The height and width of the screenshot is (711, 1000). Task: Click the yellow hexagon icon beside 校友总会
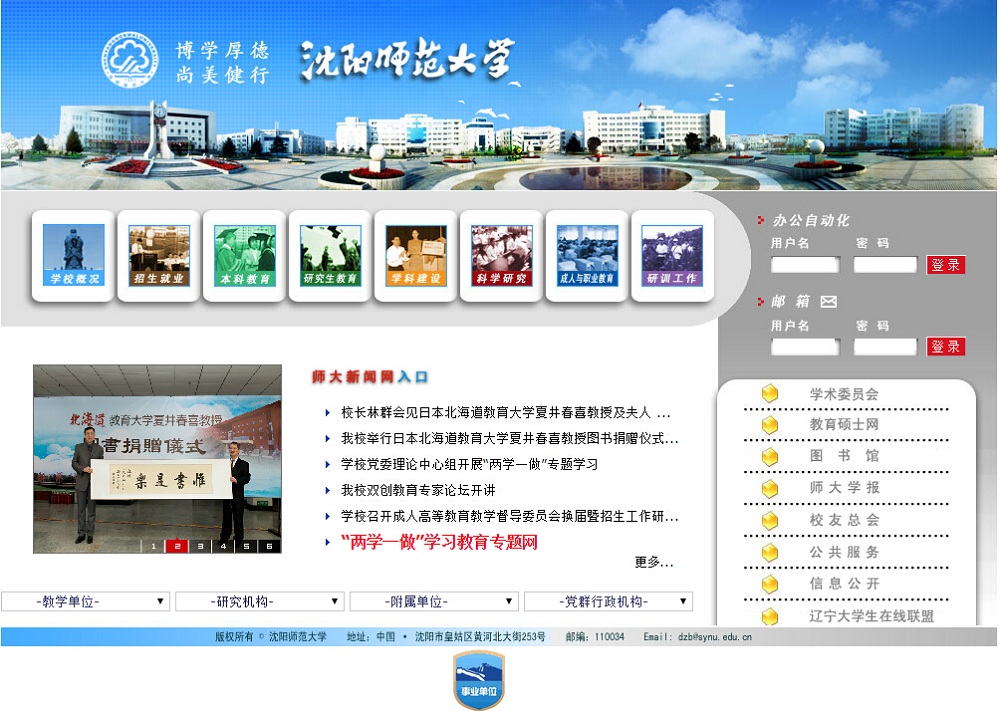770,520
